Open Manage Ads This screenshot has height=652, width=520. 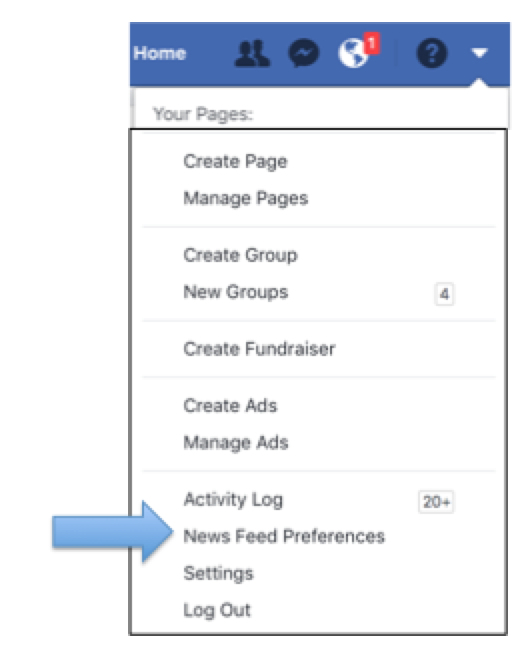[x=236, y=442]
